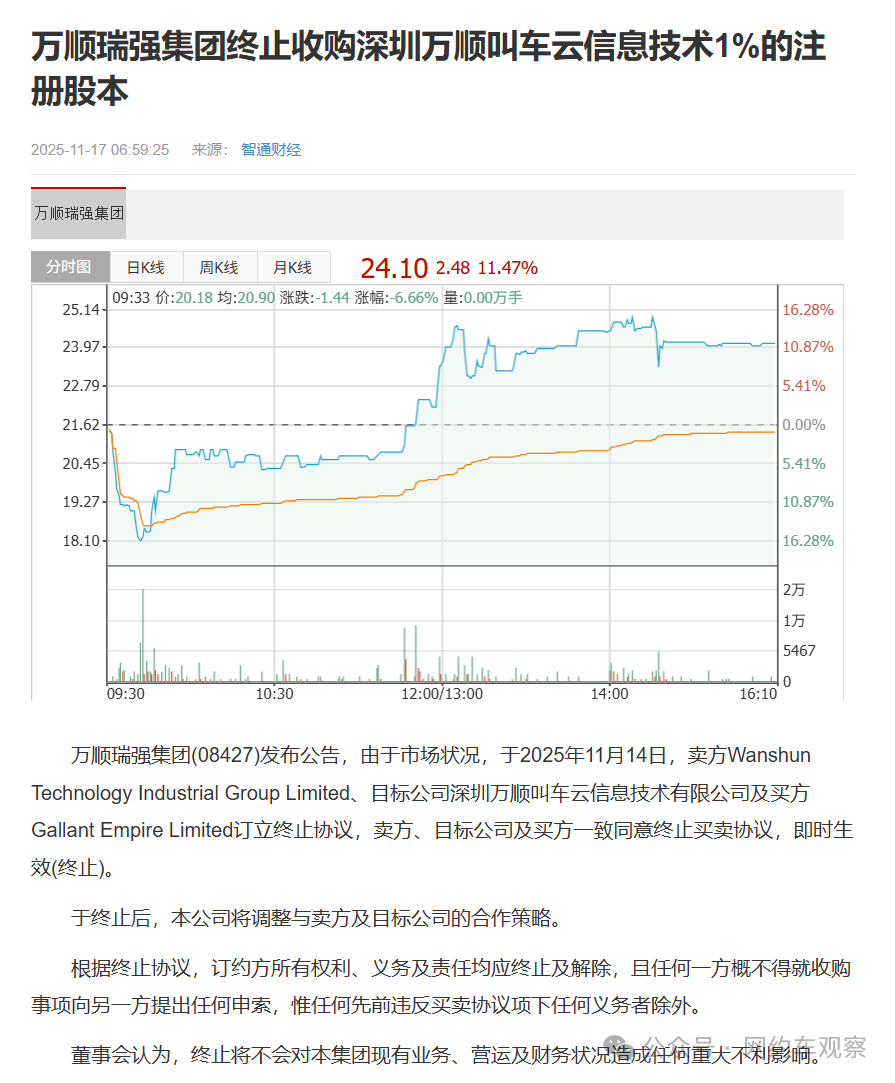The image size is (895, 1083).
Task: Click the 11.47% change percentage
Action: click(508, 268)
